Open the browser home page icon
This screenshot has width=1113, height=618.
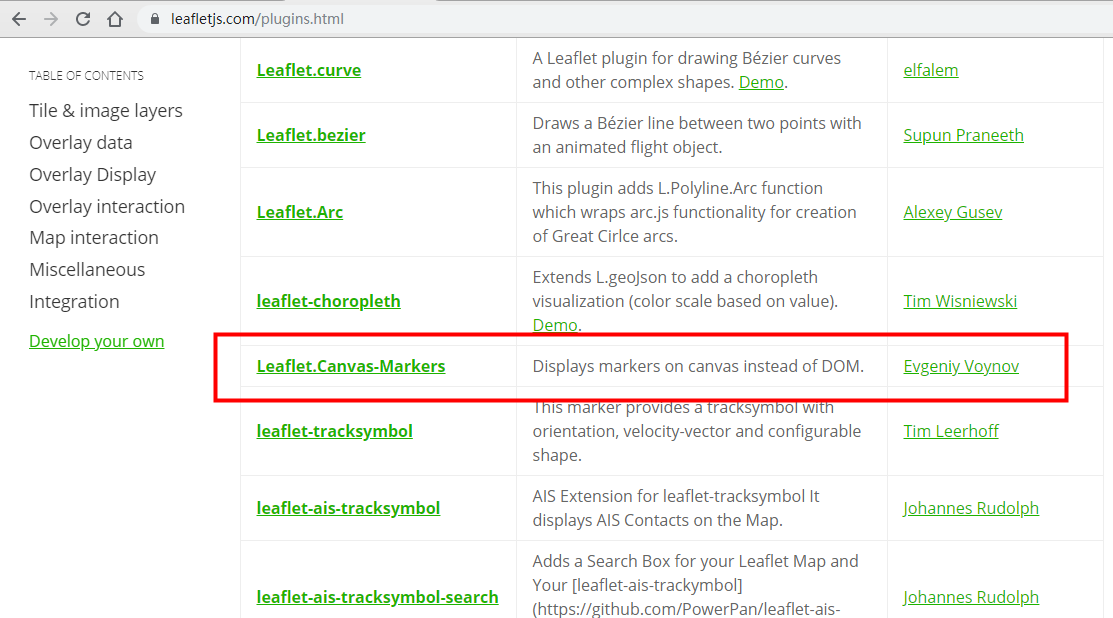tap(114, 18)
